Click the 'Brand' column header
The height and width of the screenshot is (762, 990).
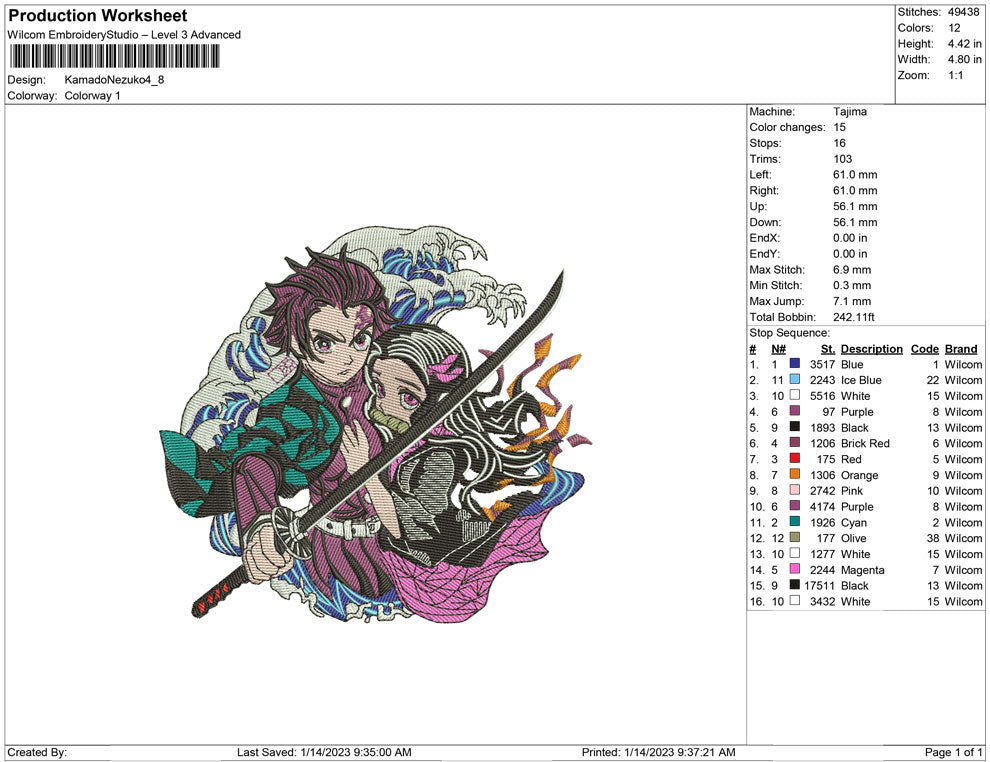[961, 349]
